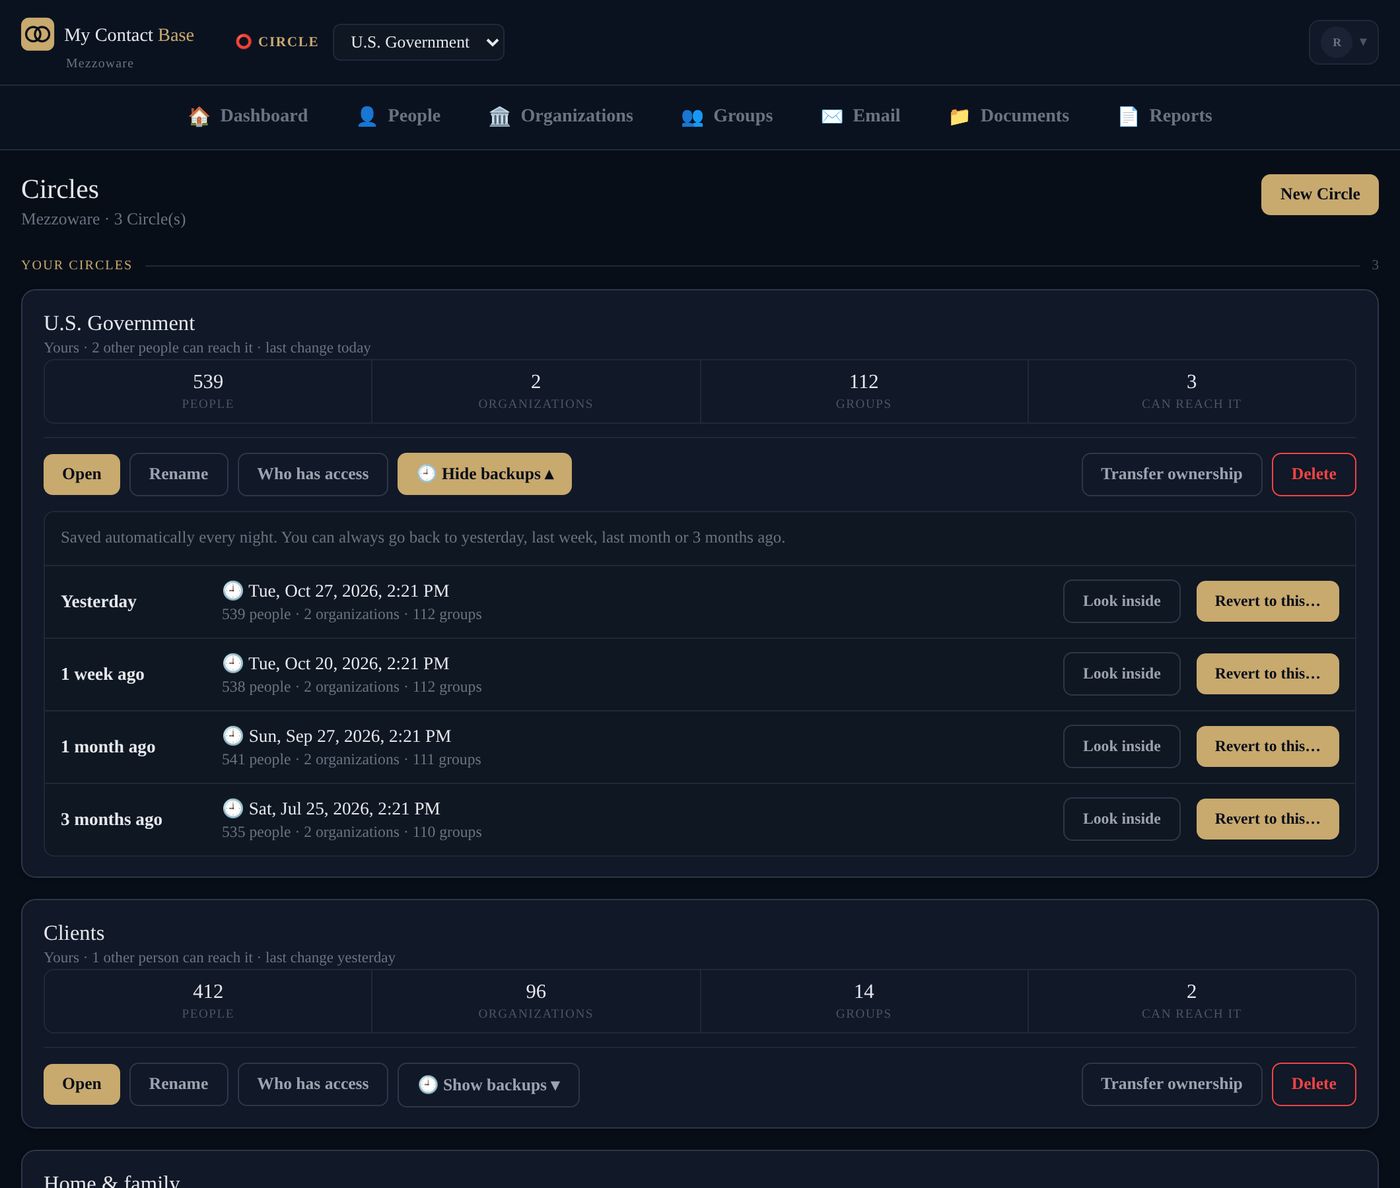The image size is (1400, 1188).
Task: Click the clock icon beside Sun, Sep 27
Action: point(233,736)
